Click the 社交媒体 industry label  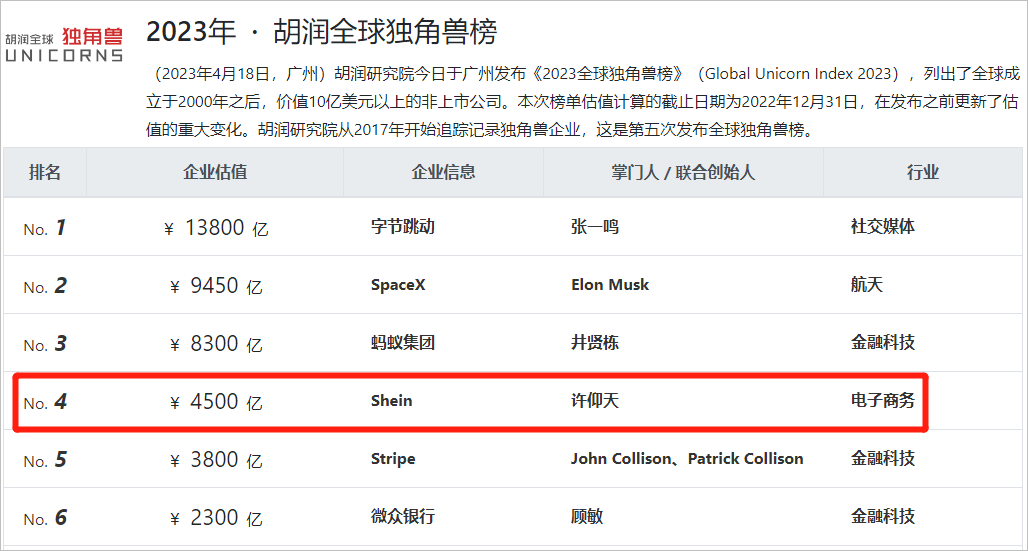coord(883,227)
